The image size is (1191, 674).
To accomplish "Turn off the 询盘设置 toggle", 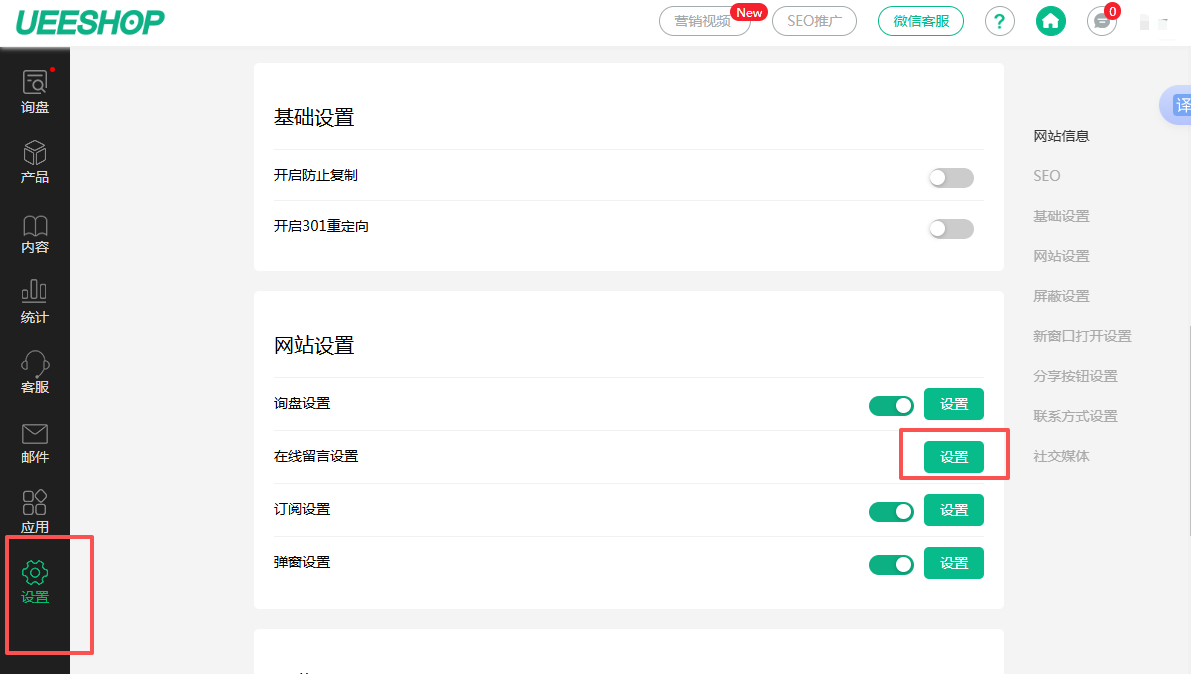I will point(891,405).
